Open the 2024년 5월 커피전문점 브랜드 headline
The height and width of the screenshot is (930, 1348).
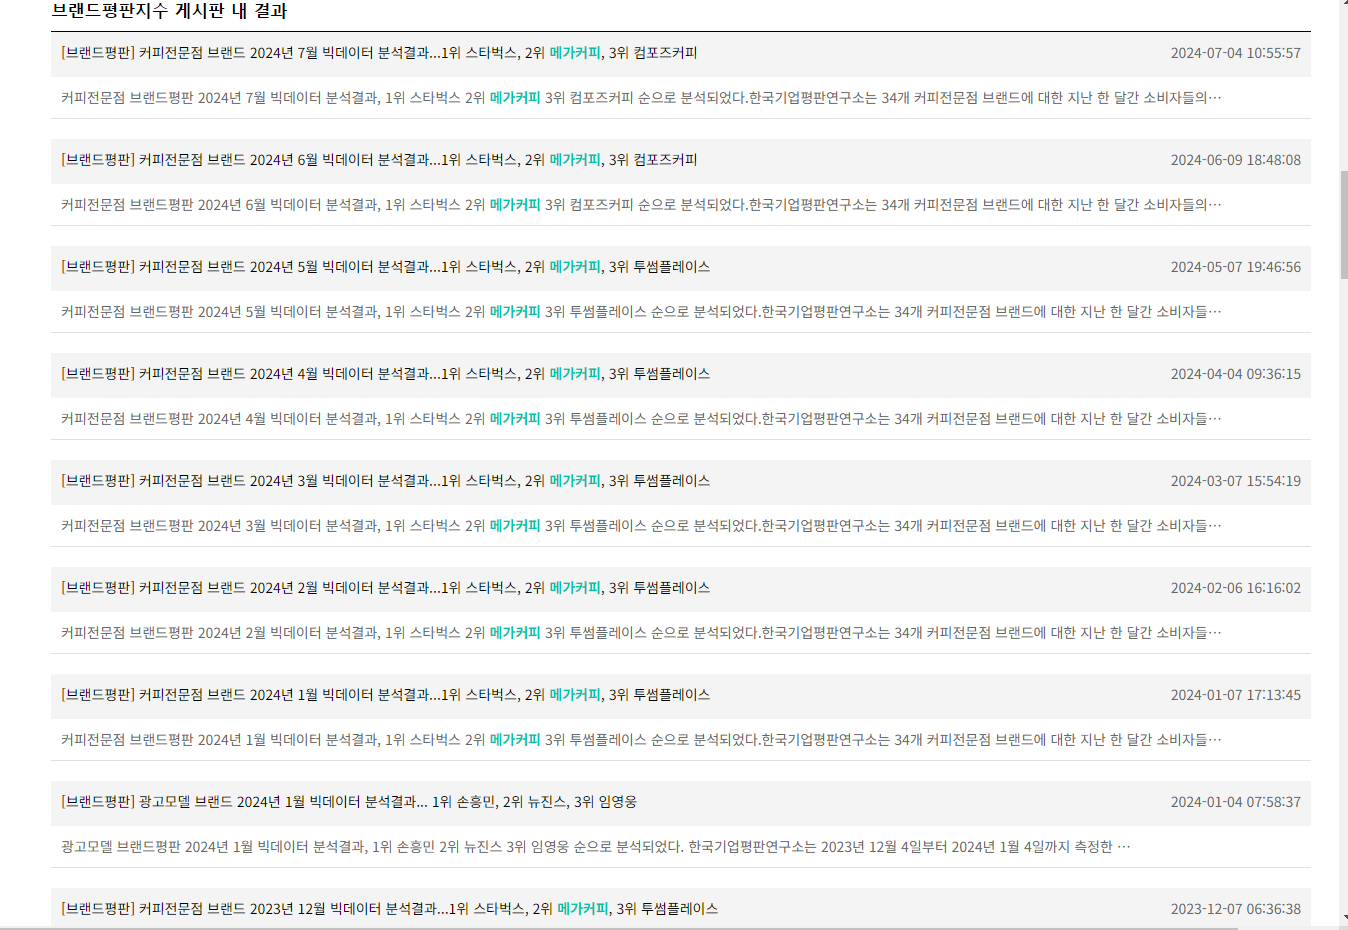[x=385, y=267]
